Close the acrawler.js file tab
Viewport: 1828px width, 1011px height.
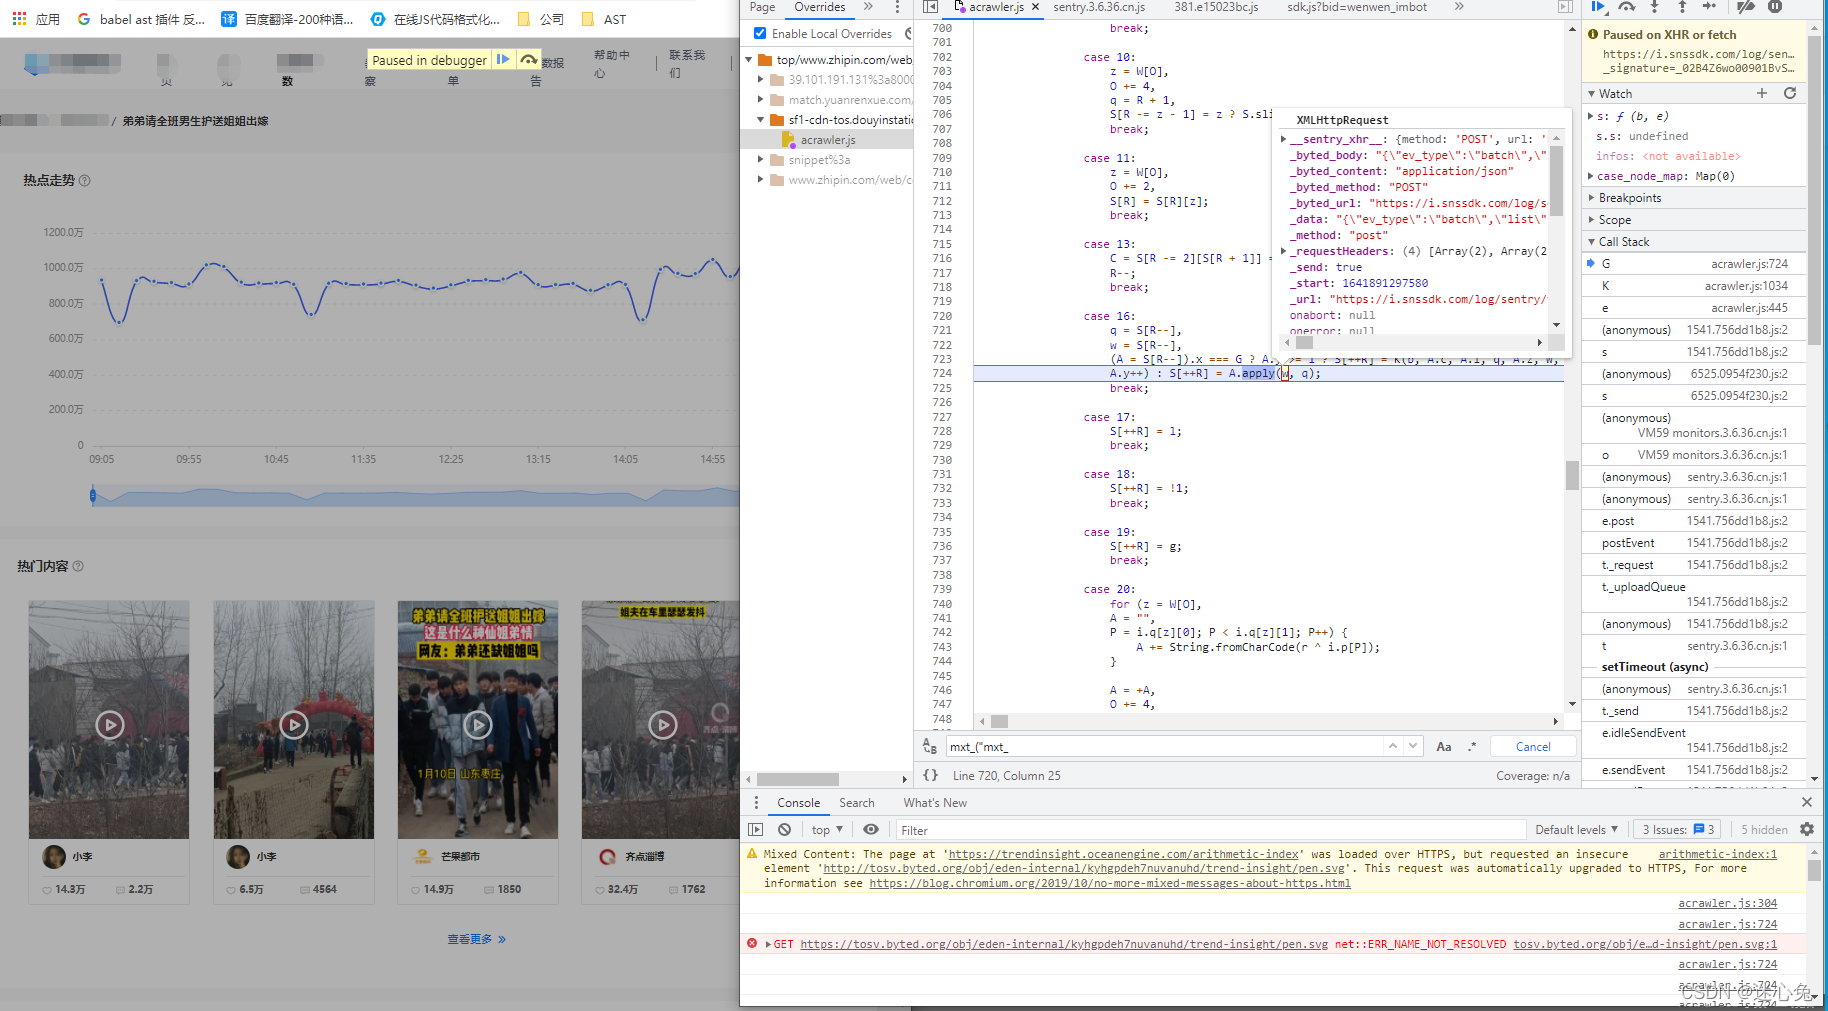click(x=1035, y=7)
